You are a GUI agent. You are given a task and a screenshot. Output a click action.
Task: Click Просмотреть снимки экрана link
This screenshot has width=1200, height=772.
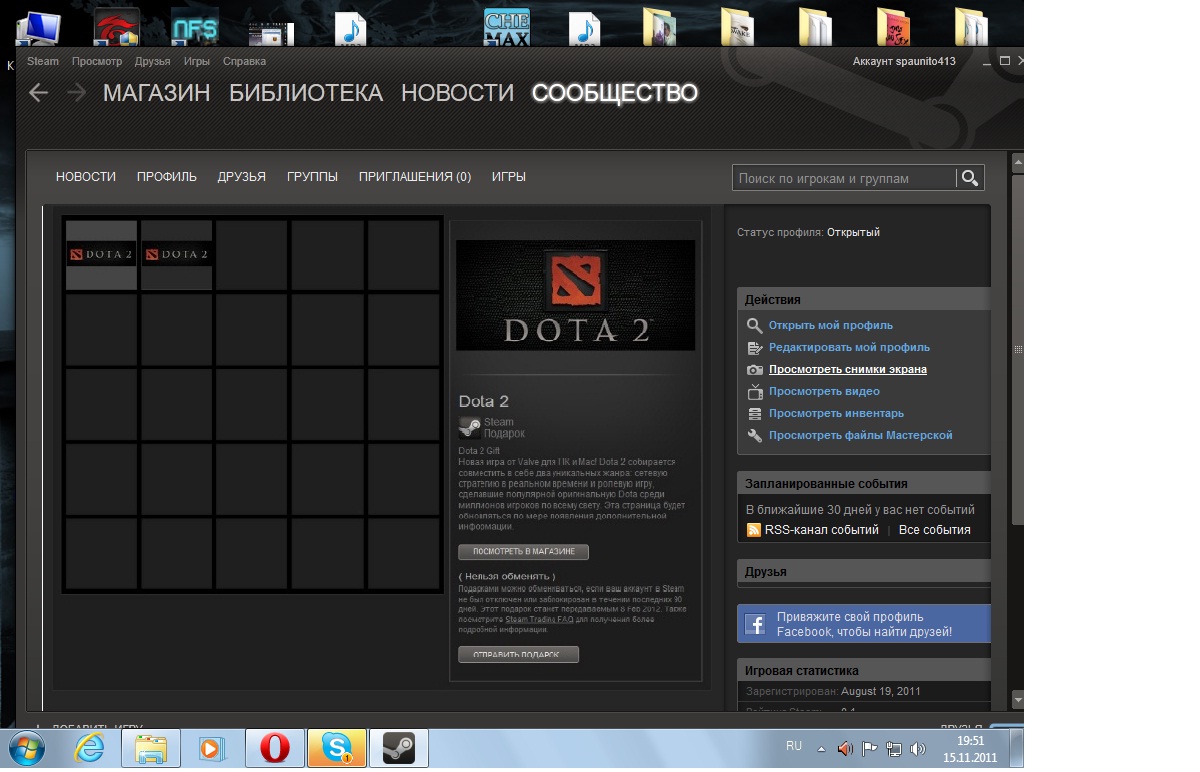coord(848,370)
